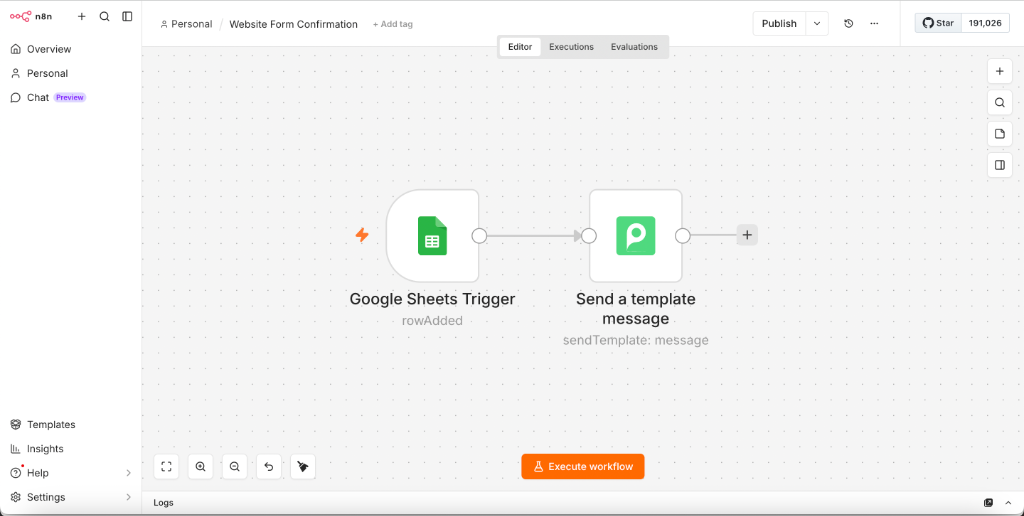Fit workflow to view
1024x516 pixels.
[x=167, y=466]
